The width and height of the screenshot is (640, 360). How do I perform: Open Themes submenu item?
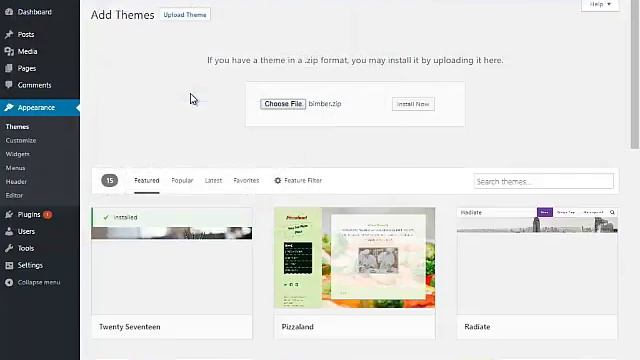tap(17, 127)
